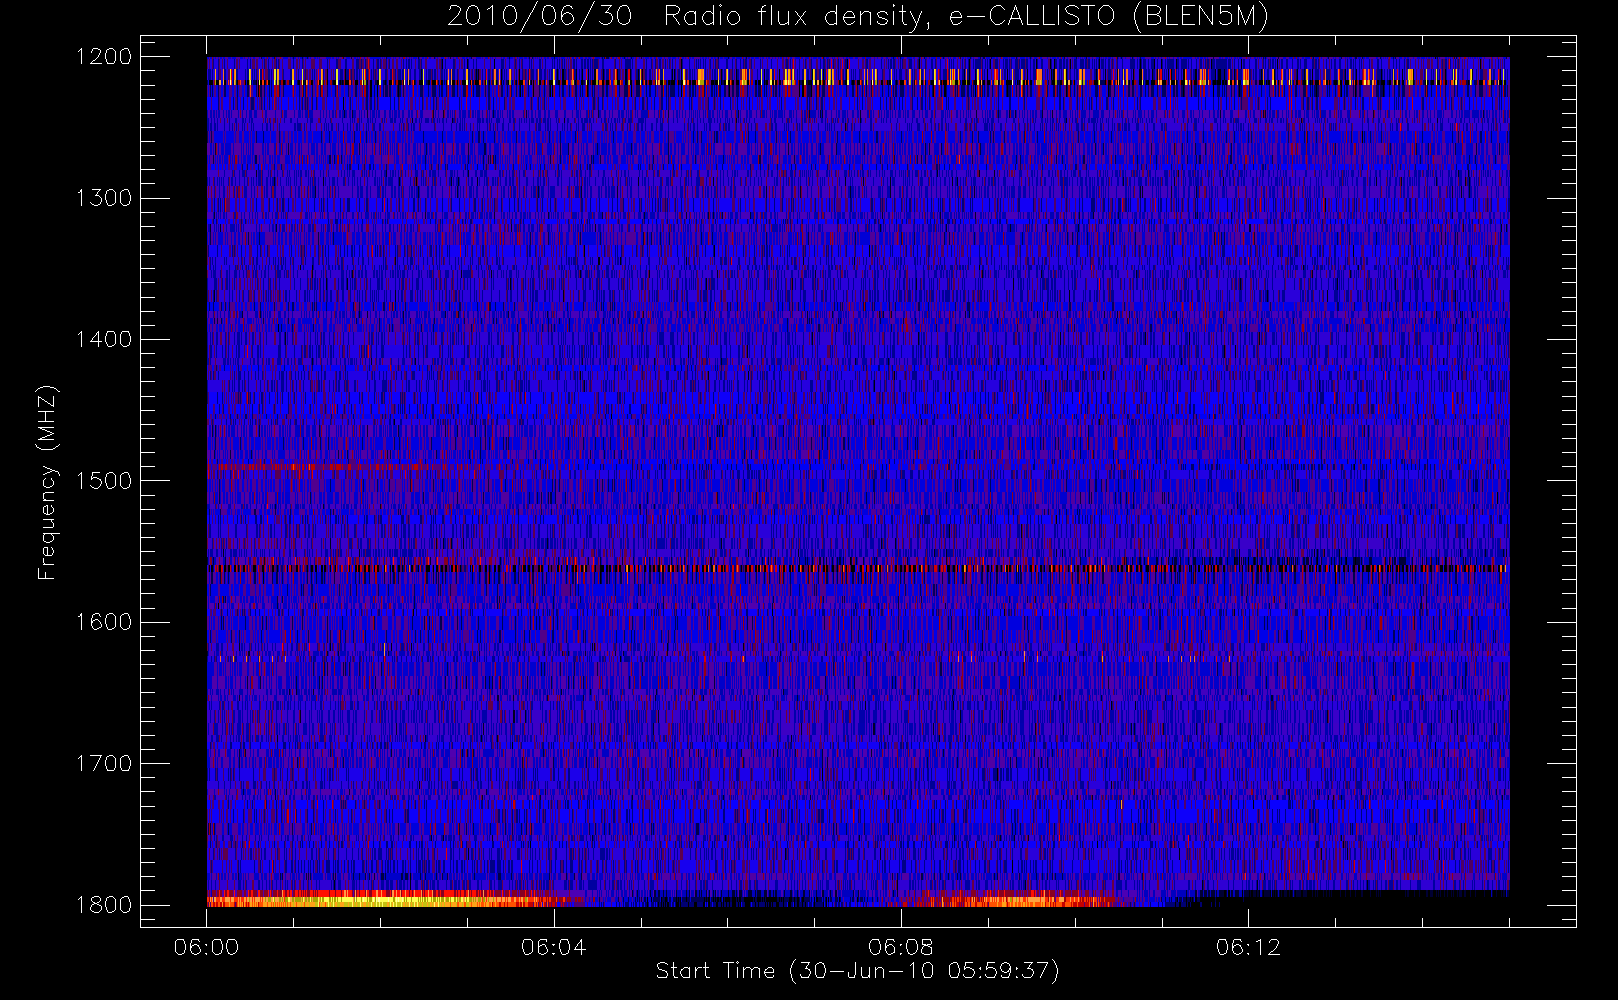Click the plot title 'Radio flux density, e-CALLISTO (BLEN5M)'

click(x=966, y=17)
